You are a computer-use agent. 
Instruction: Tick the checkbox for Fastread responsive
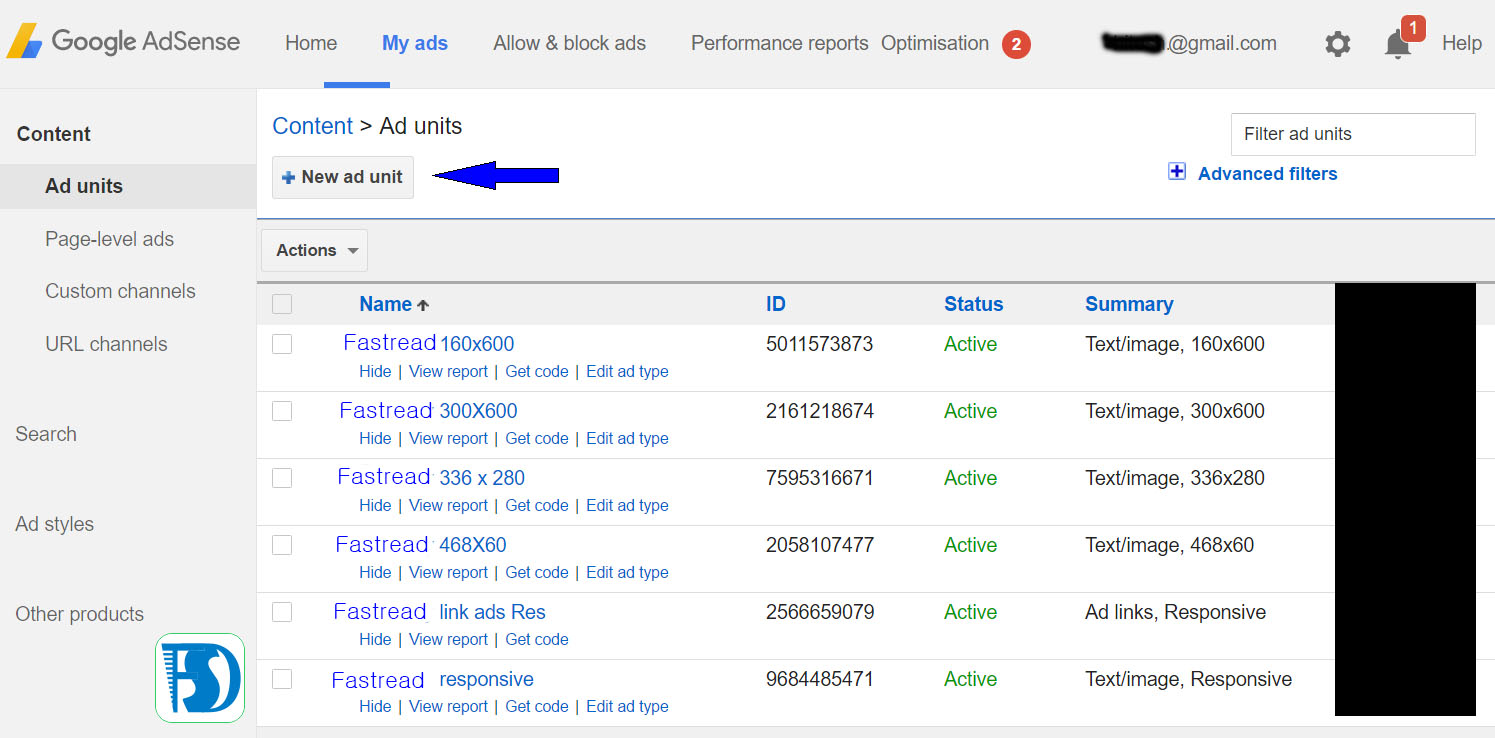(x=282, y=679)
